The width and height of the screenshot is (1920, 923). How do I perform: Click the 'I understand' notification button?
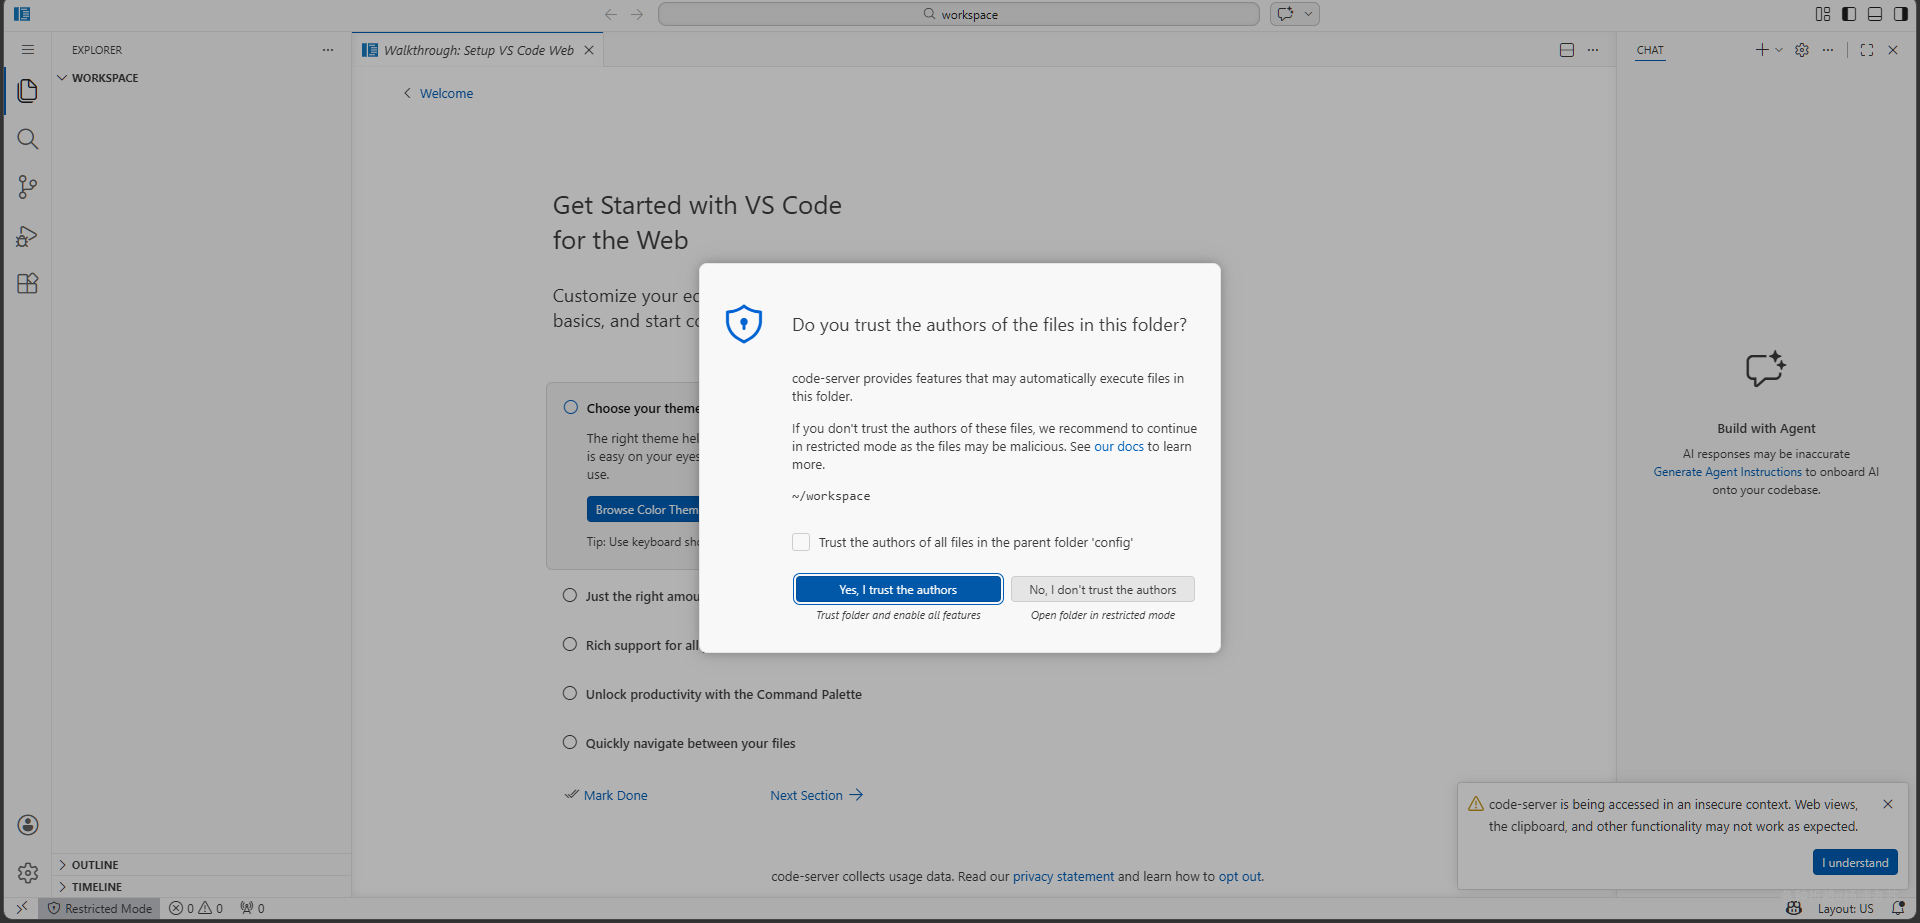[1855, 863]
